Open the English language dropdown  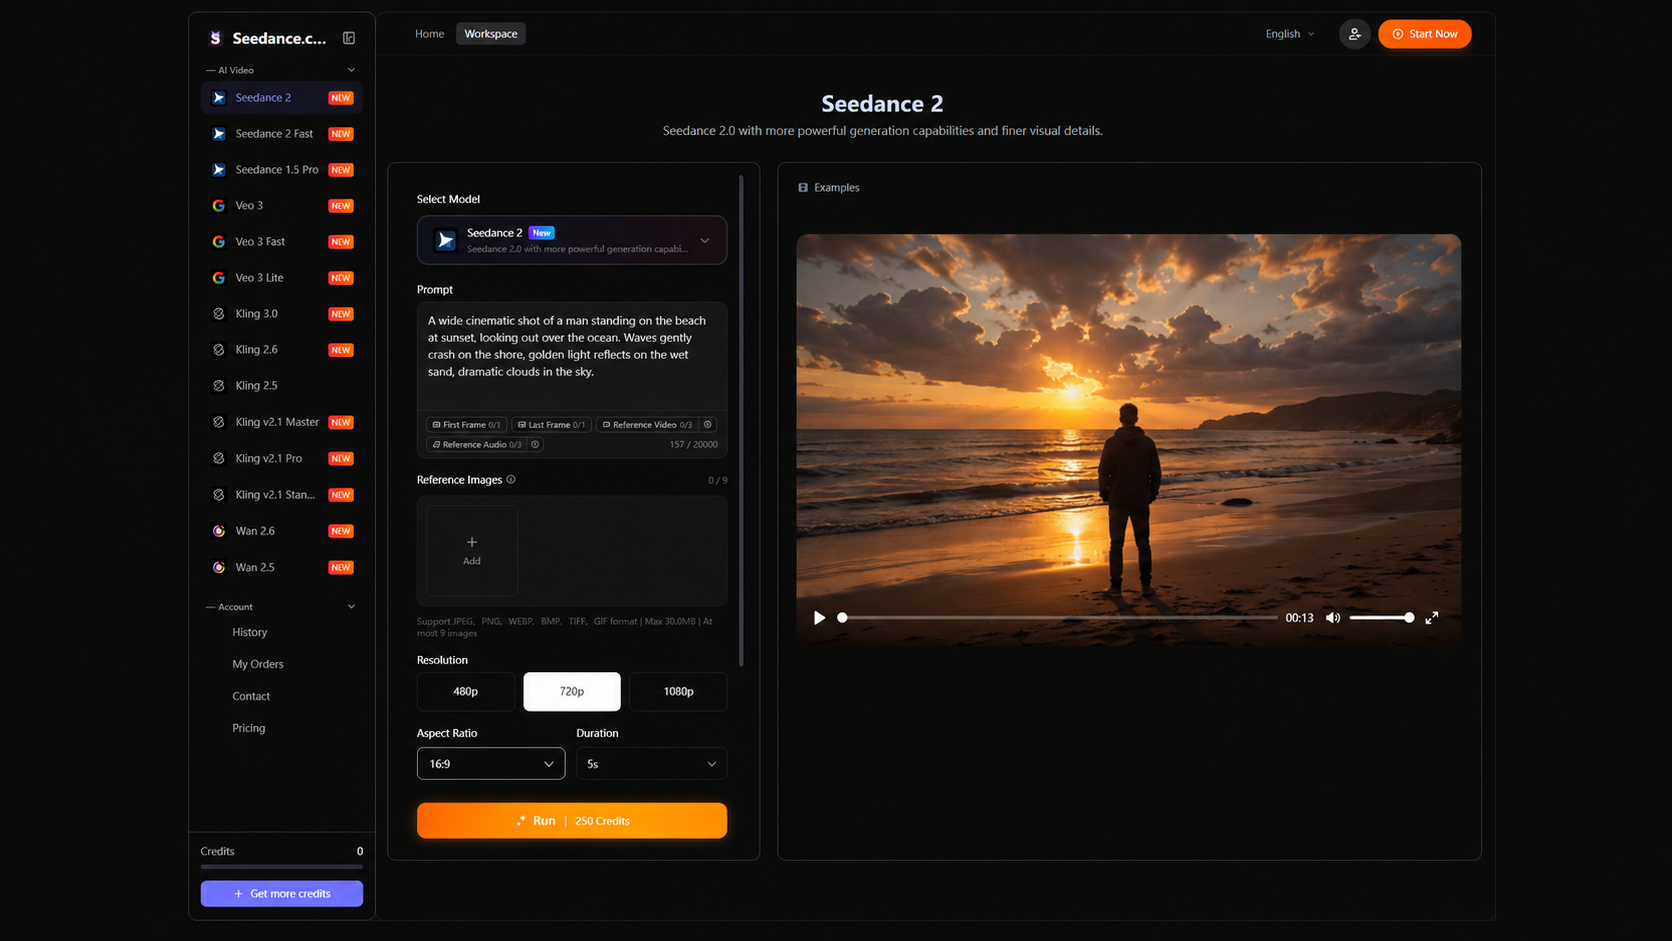[x=1290, y=34]
